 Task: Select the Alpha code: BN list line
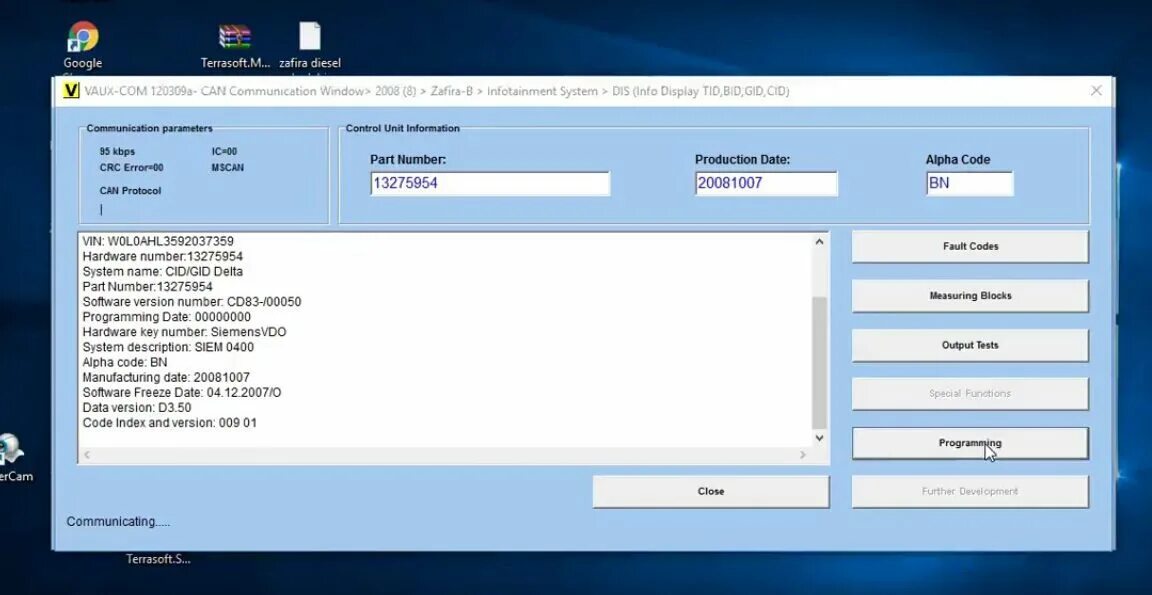(125, 363)
